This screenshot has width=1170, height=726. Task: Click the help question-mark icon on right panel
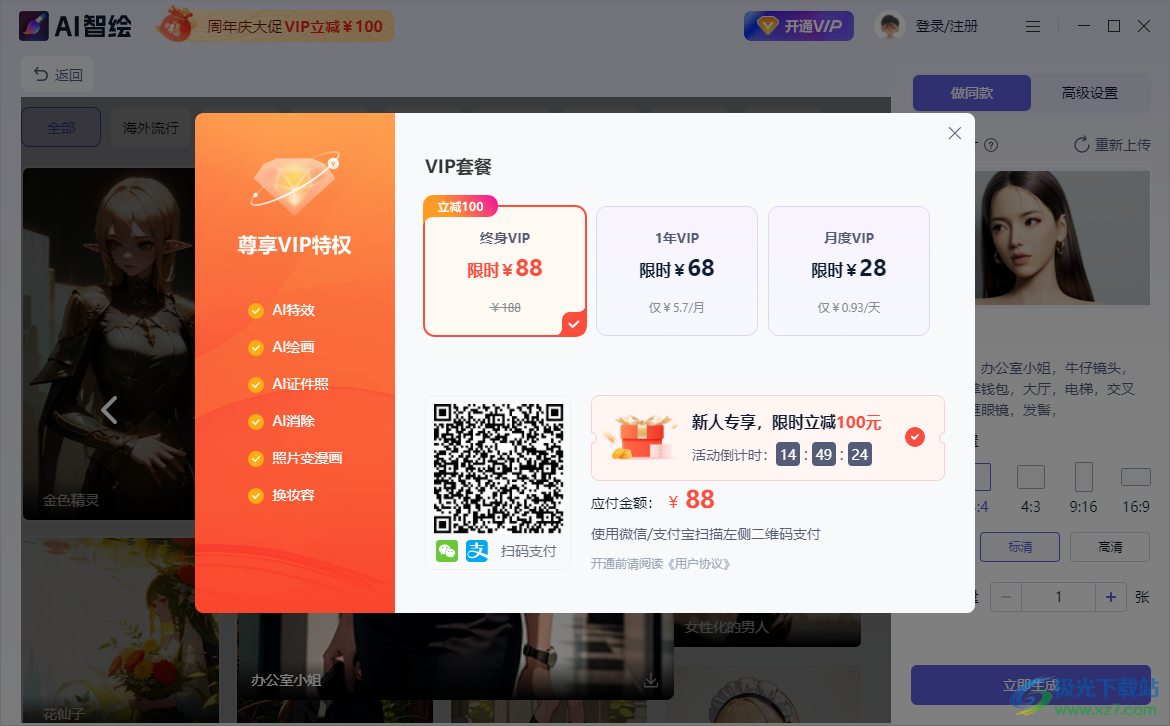coord(990,144)
